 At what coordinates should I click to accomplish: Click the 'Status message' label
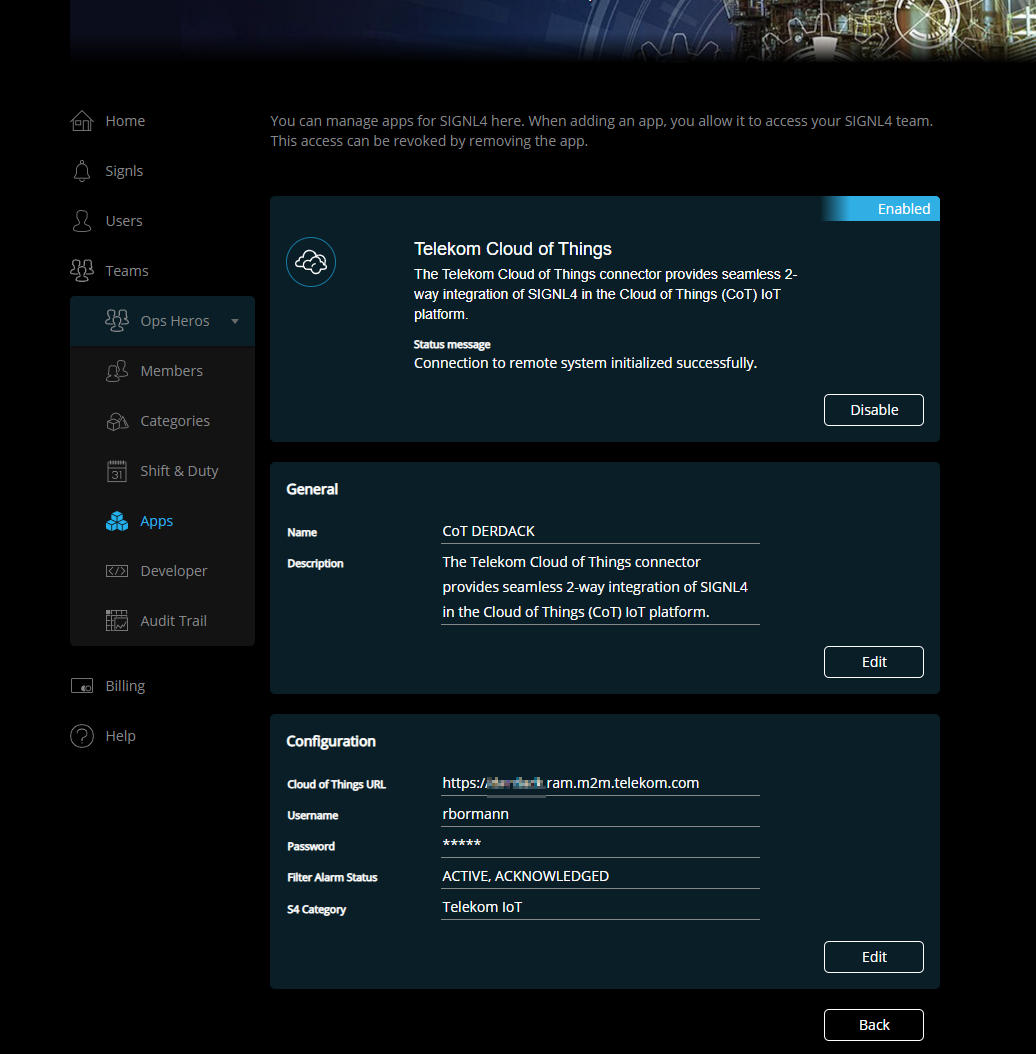[x=452, y=345]
